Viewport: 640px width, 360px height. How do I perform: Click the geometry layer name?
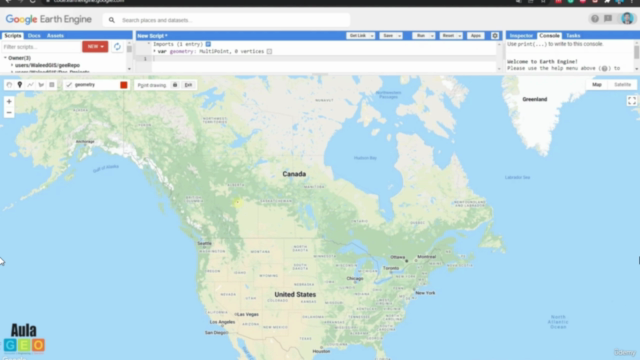tap(85, 85)
